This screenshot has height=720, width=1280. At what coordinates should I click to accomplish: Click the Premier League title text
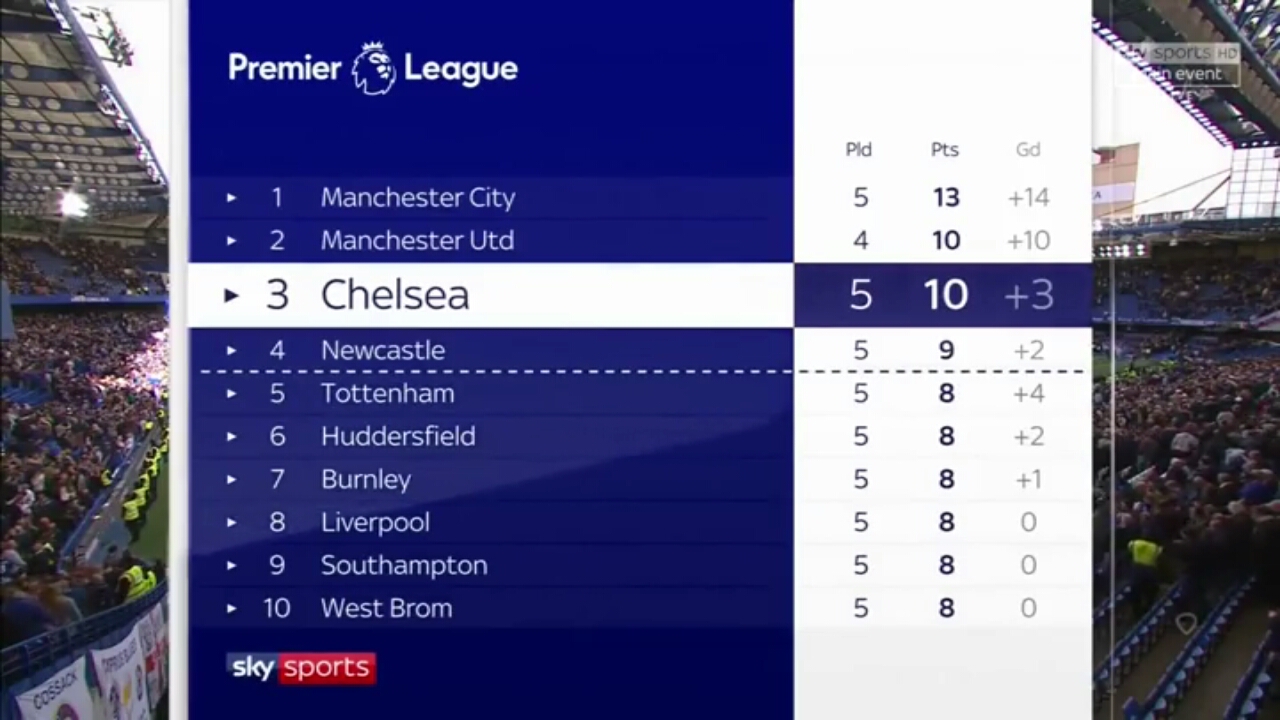click(373, 68)
